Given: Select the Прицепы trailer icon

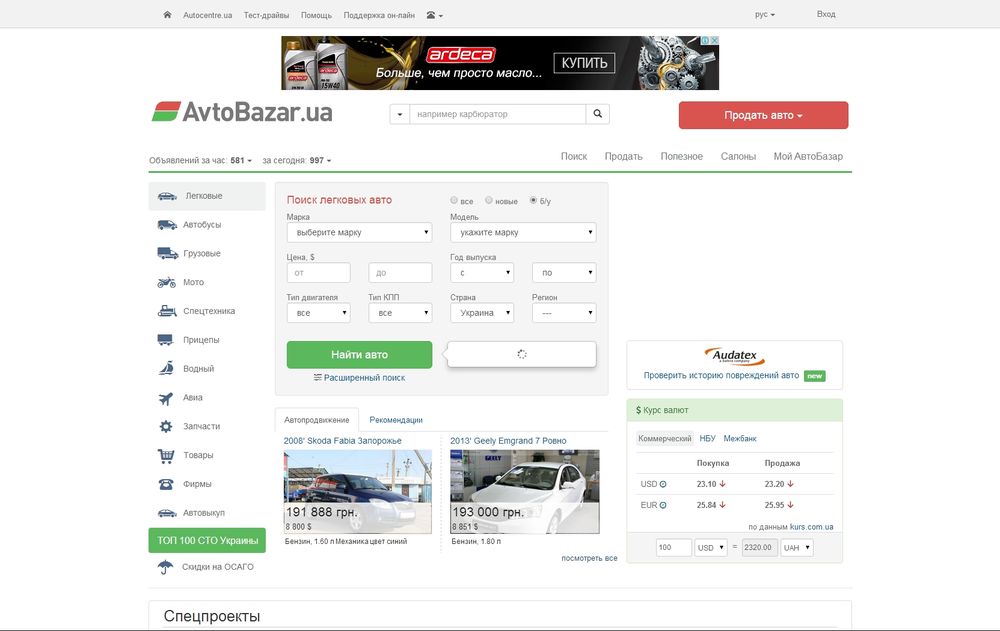Looking at the screenshot, I should pos(165,339).
